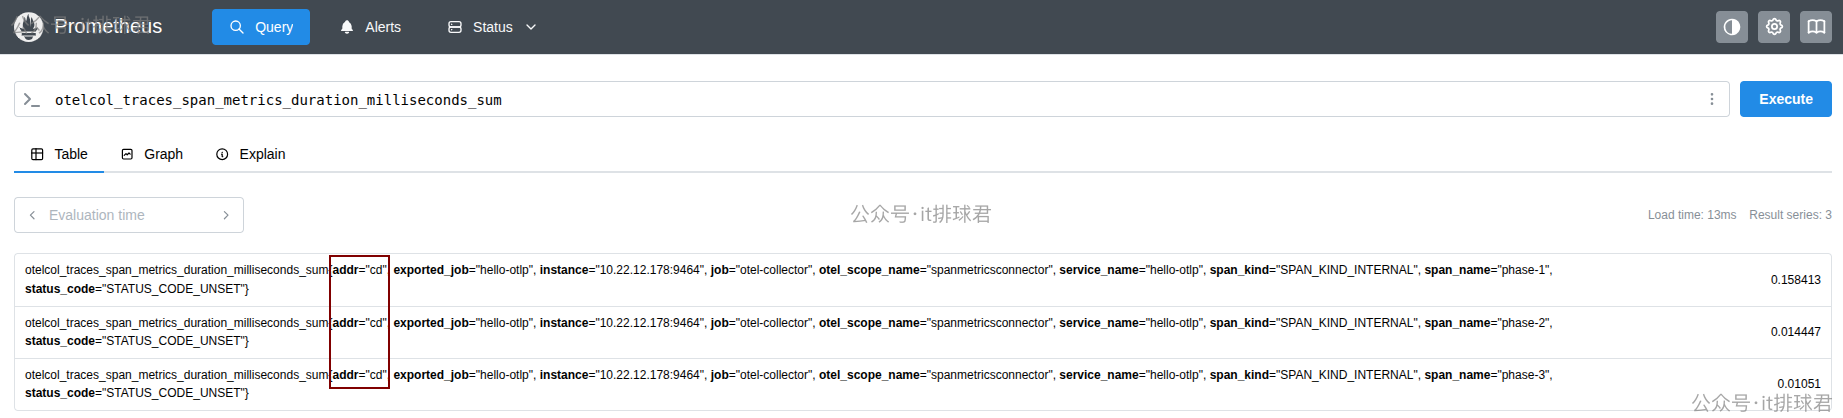This screenshot has height=418, width=1843.
Task: Open the query options three-dot menu
Action: [x=1712, y=99]
